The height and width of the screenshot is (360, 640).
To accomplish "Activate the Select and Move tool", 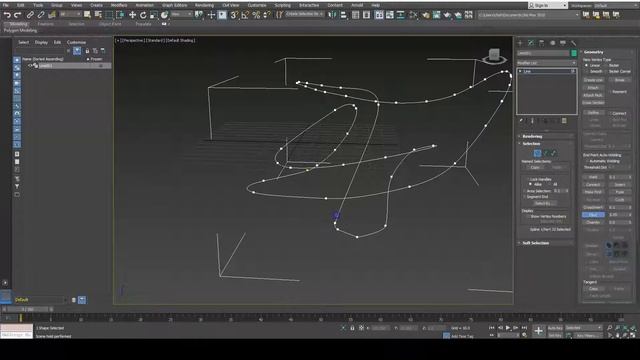I will 132,15.
